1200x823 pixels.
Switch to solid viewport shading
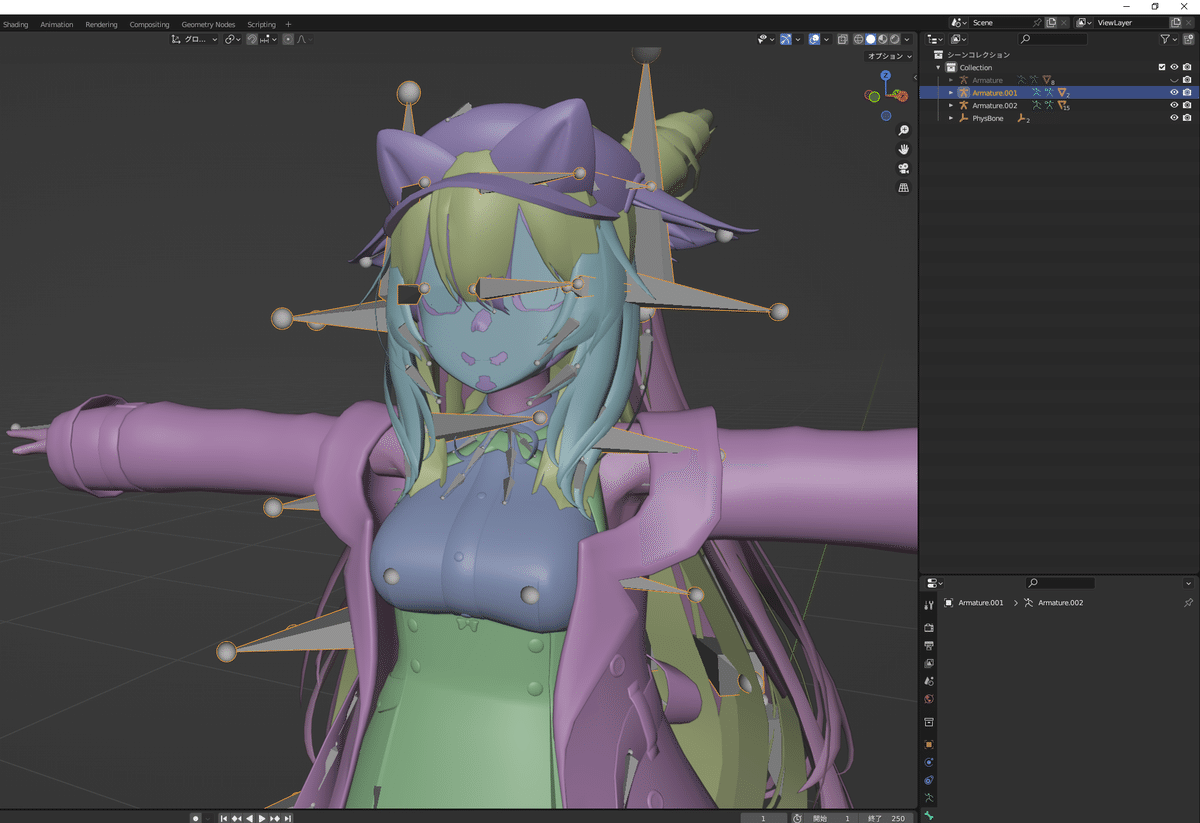click(870, 39)
